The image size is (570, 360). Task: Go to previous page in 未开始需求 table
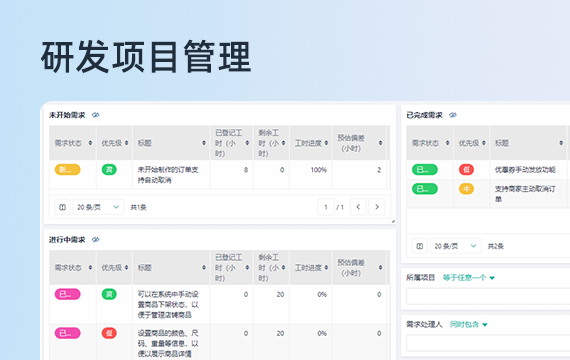pyautogui.click(x=358, y=207)
